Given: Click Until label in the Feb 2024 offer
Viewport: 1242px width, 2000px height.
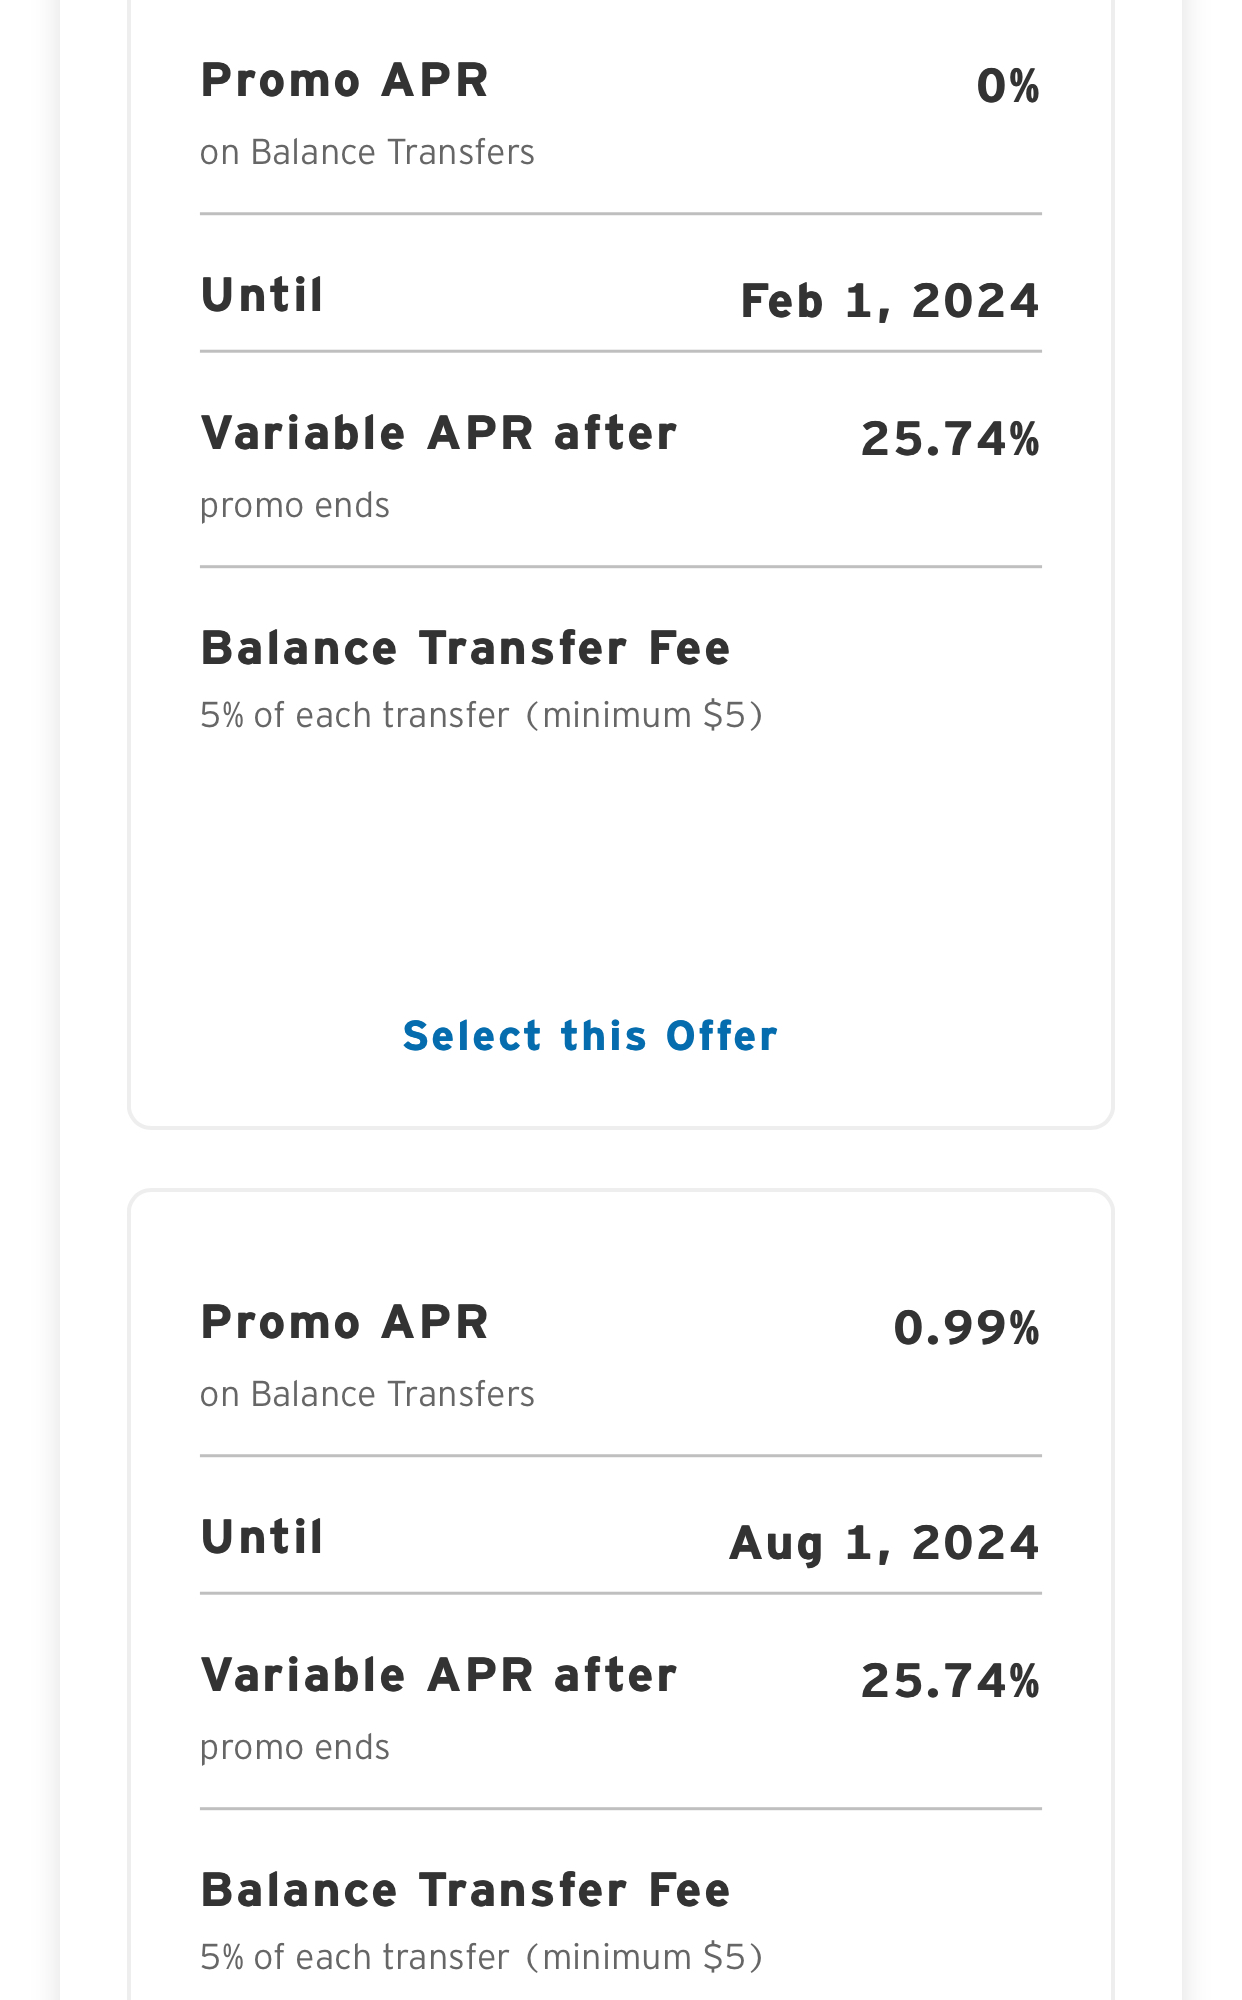Looking at the screenshot, I should [262, 295].
